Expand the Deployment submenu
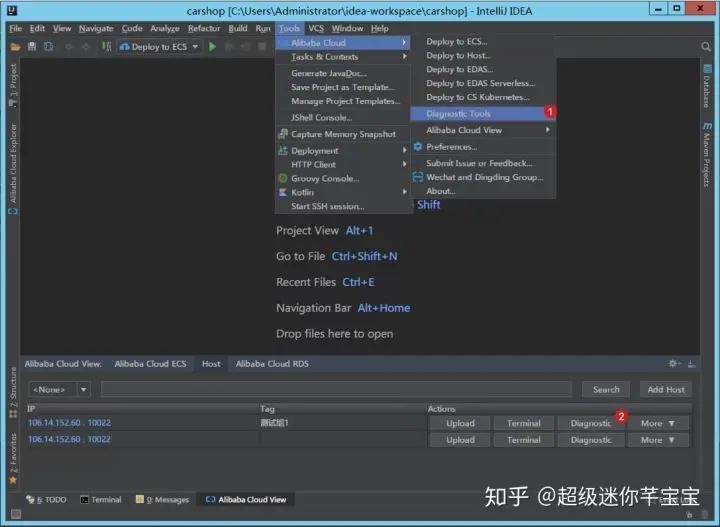720x527 pixels. (x=343, y=151)
